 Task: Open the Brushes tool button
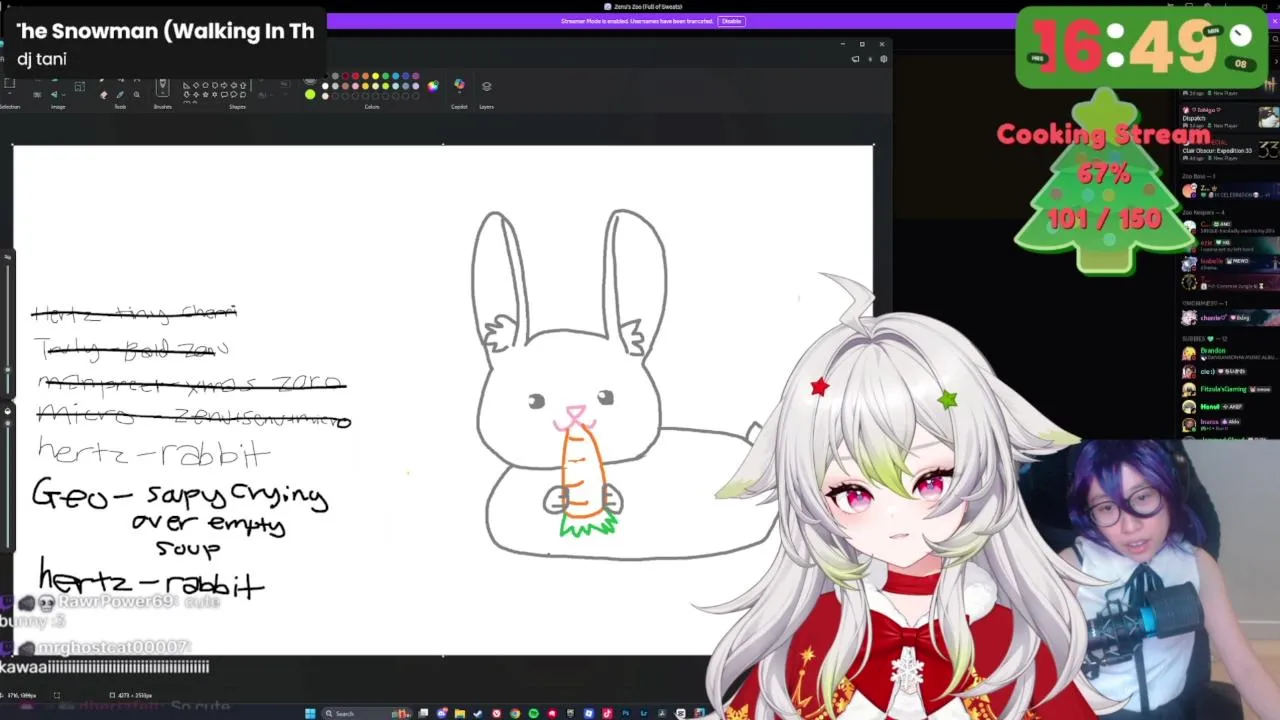162,88
